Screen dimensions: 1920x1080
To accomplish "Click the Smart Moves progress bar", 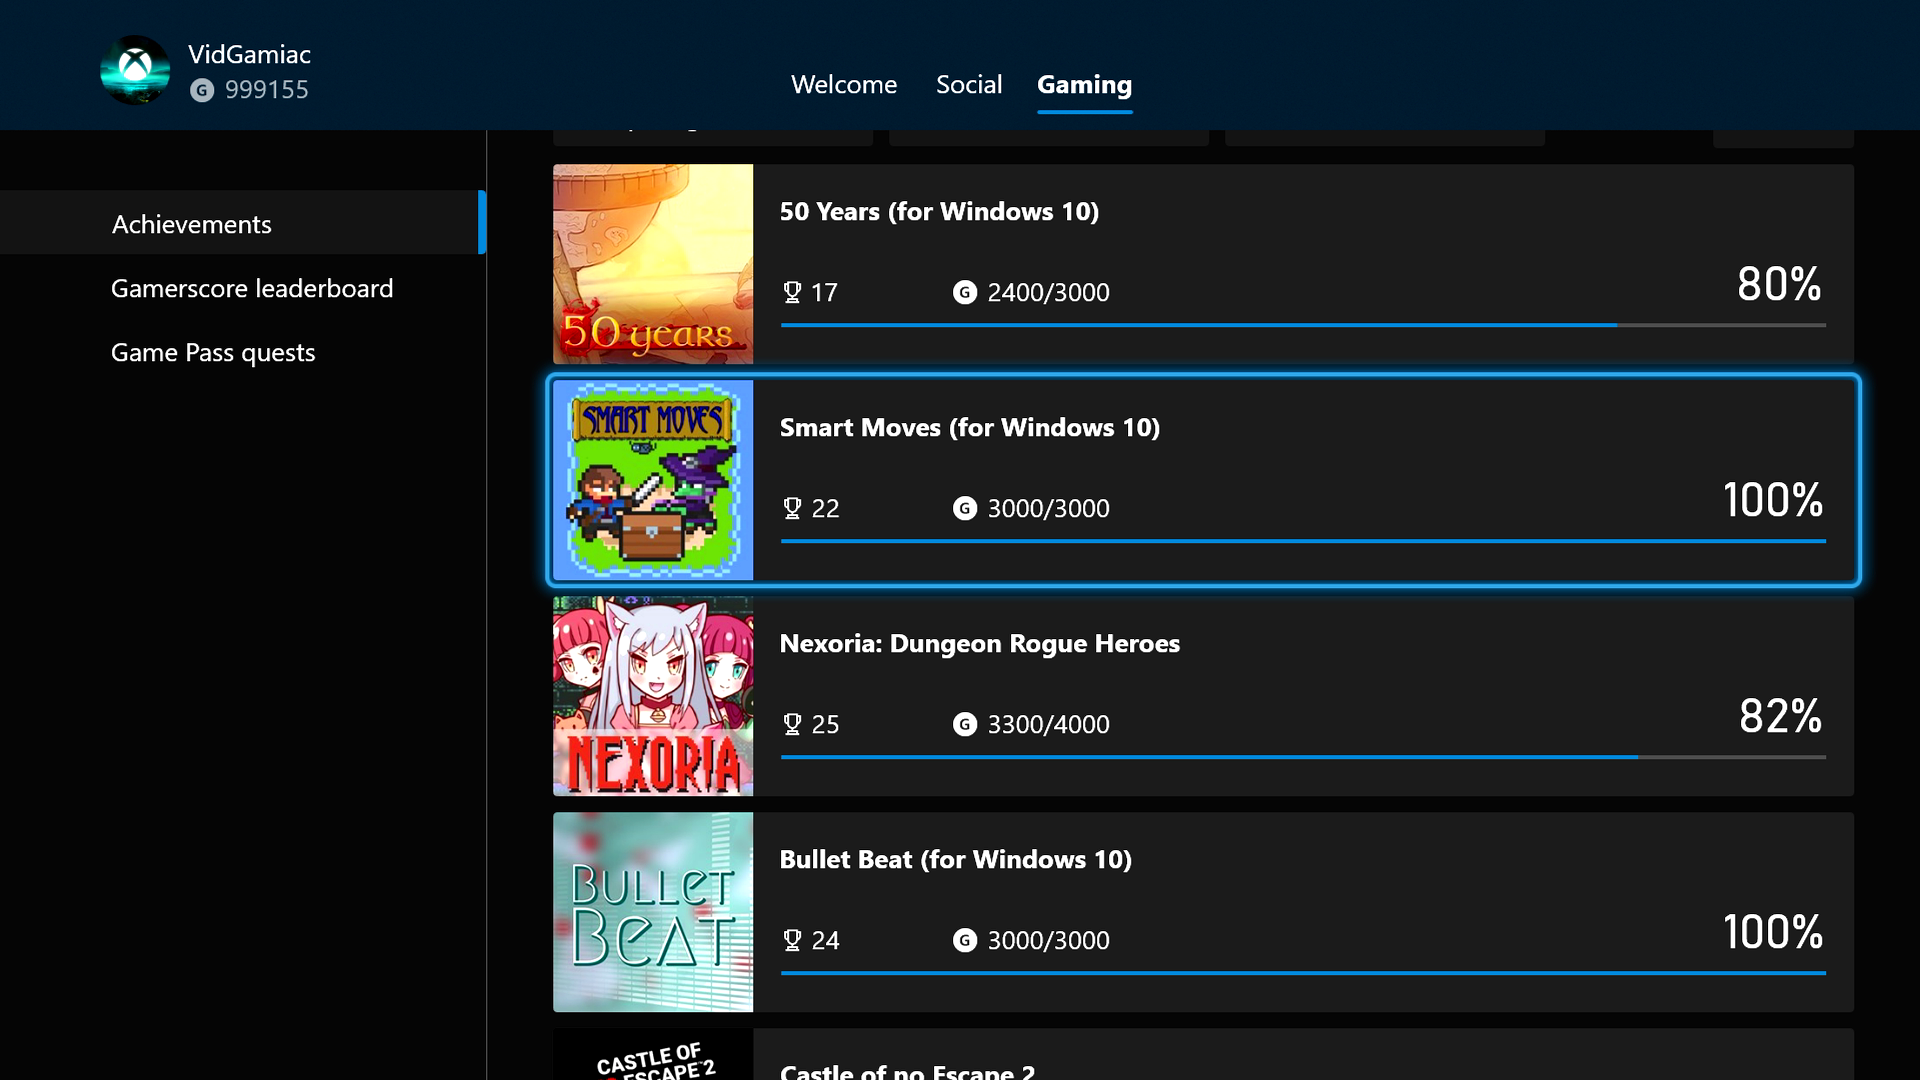I will (1302, 541).
